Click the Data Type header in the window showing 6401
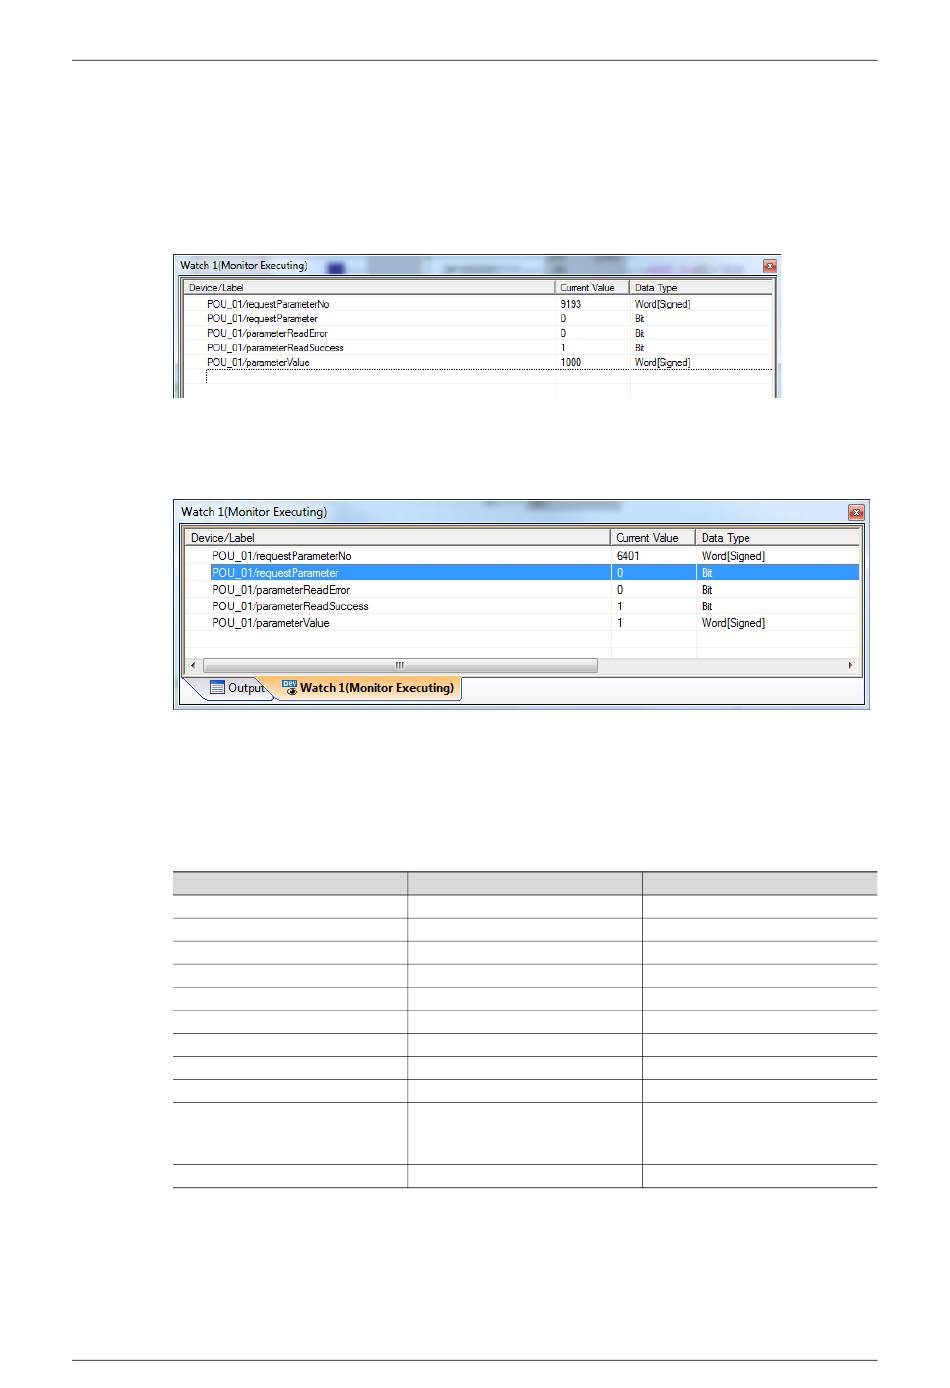Image resolution: width=950 pixels, height=1388 pixels. (x=777, y=538)
